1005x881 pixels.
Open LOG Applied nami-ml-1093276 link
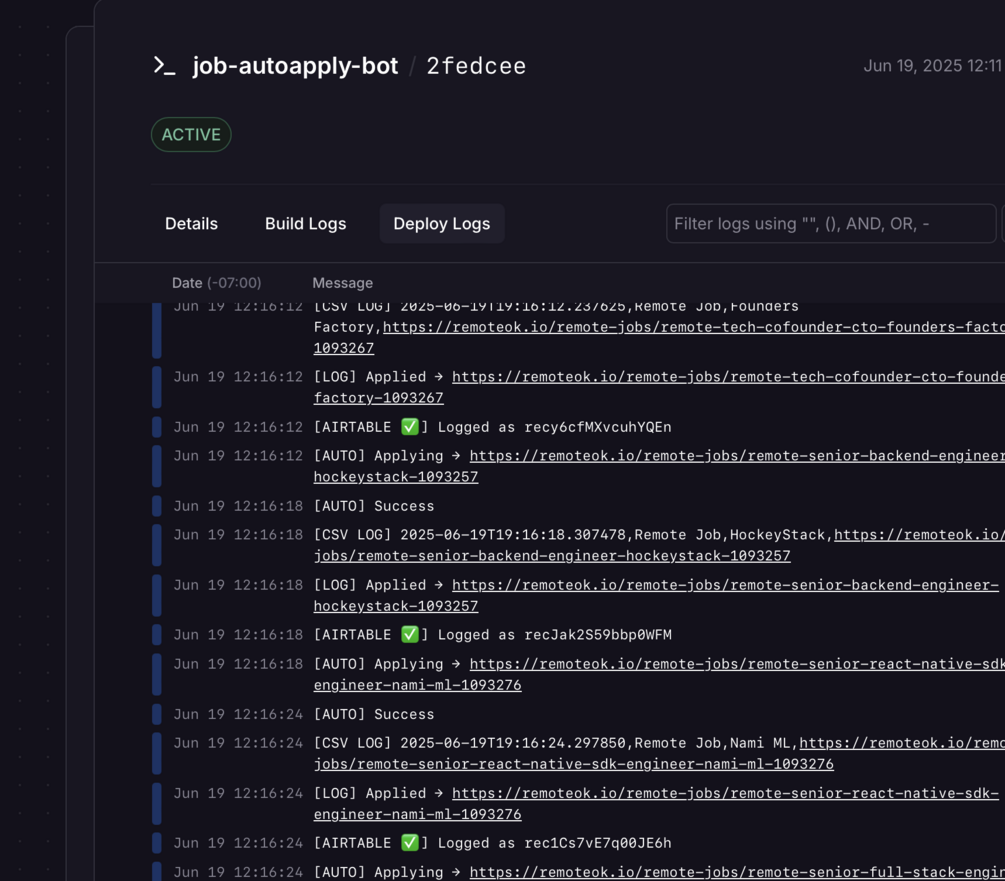725,793
